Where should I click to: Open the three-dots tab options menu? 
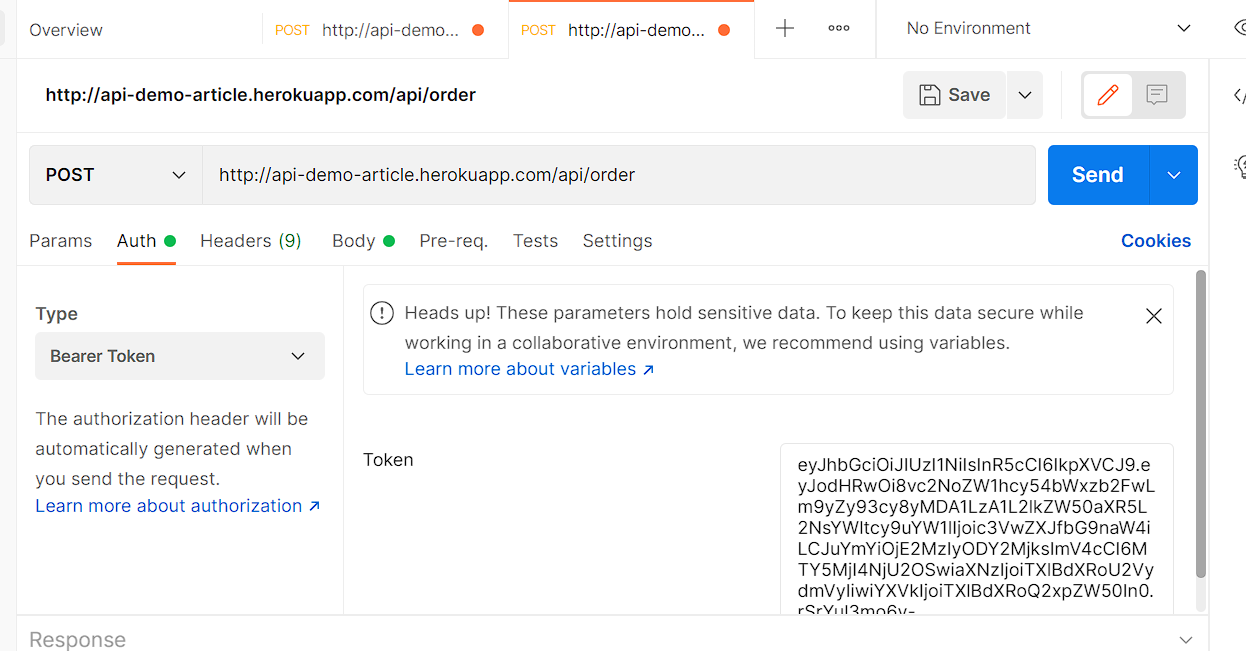pos(839,29)
